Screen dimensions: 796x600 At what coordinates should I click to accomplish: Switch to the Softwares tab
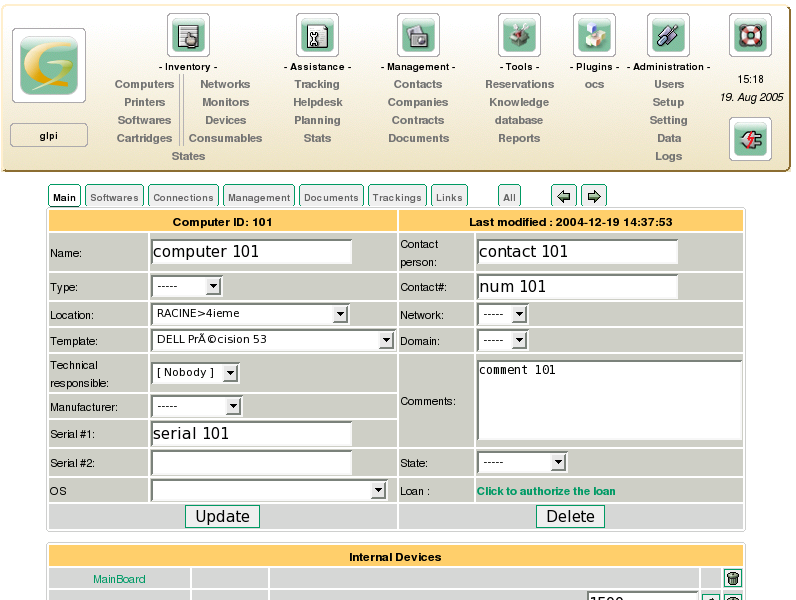click(114, 197)
